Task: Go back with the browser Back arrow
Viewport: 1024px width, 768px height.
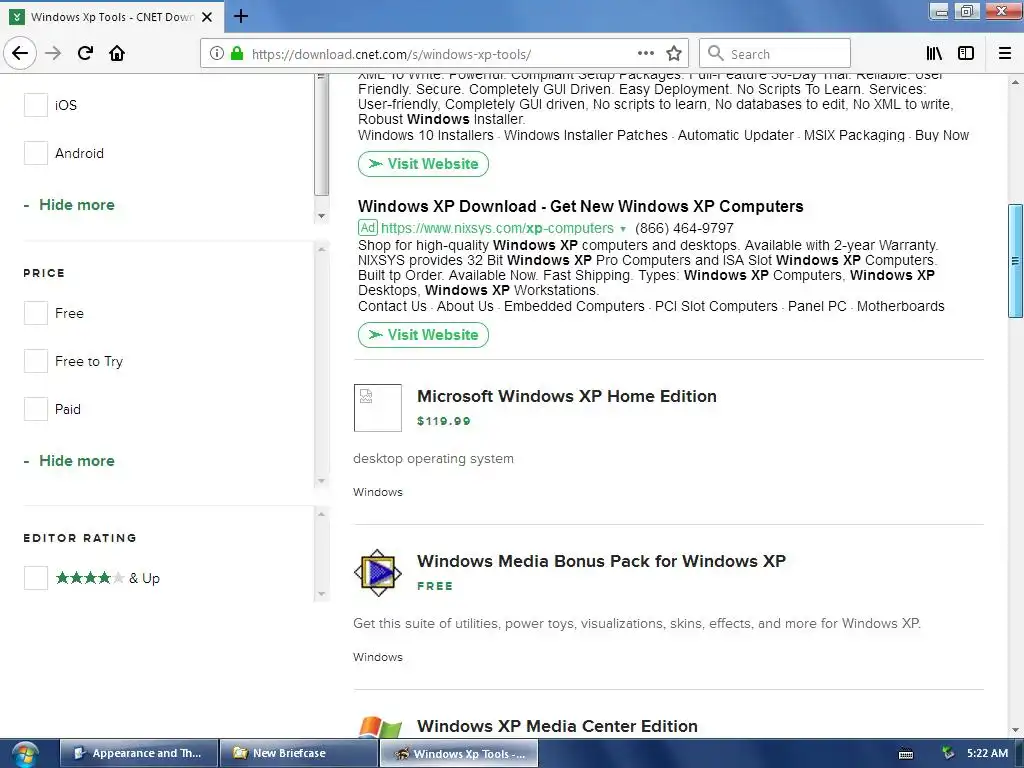Action: pos(20,53)
